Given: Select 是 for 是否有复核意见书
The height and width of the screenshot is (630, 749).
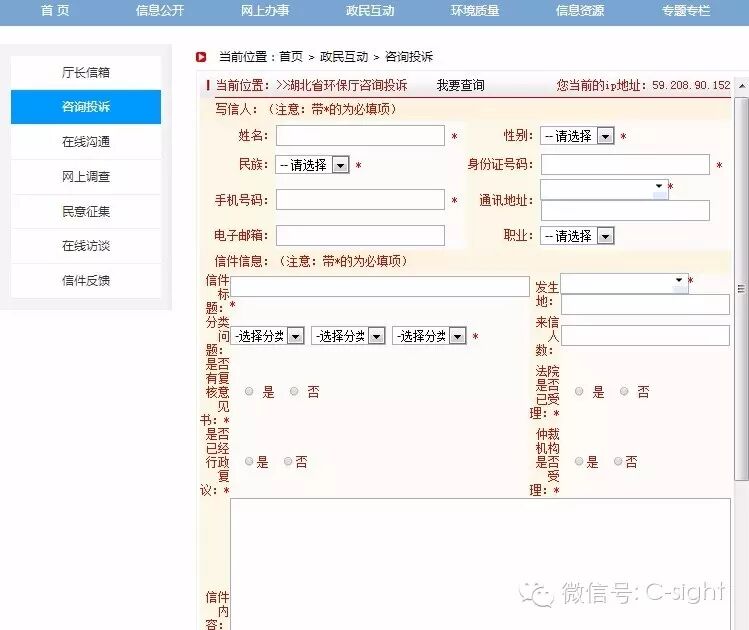Looking at the screenshot, I should (x=249, y=392).
